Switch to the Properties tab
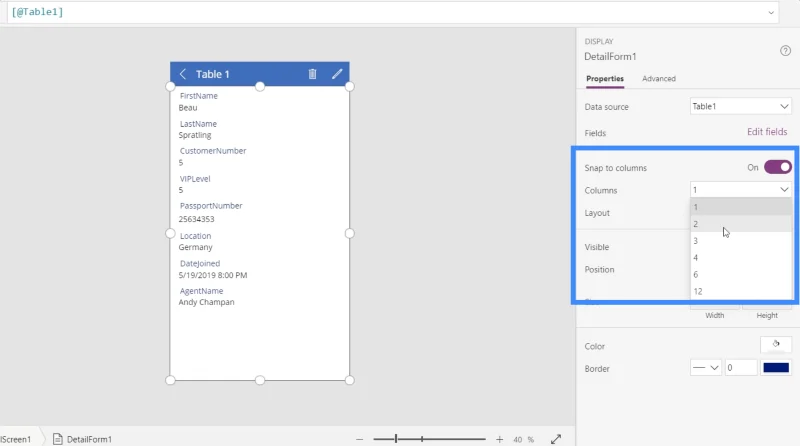This screenshot has height=446, width=800. pyautogui.click(x=605, y=79)
